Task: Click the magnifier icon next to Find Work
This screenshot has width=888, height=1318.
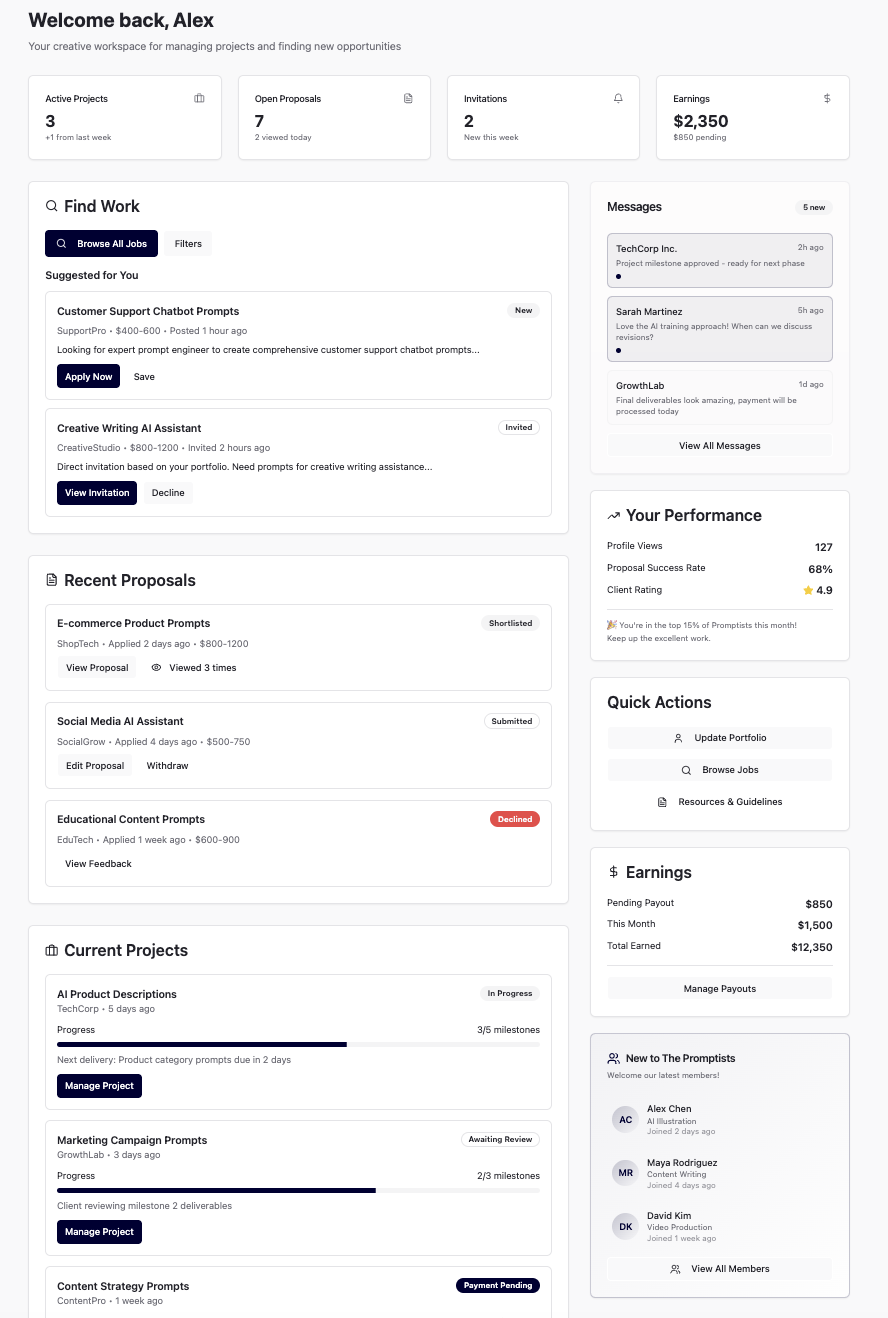Action: pyautogui.click(x=51, y=205)
